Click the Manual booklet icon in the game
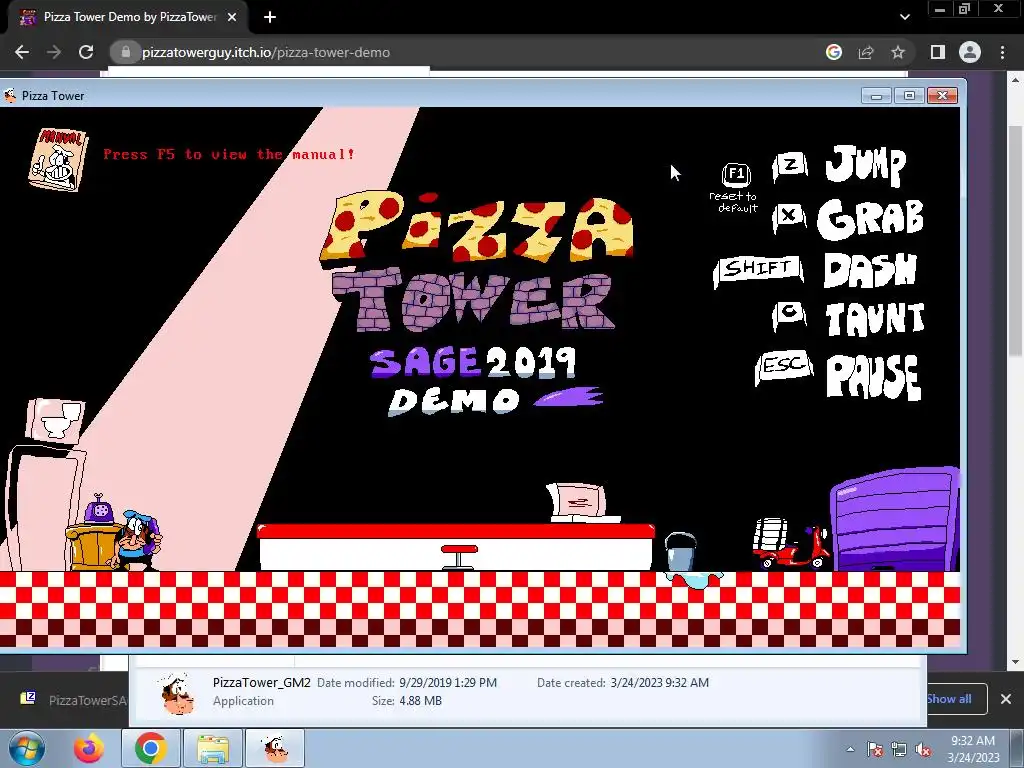 pos(57,159)
